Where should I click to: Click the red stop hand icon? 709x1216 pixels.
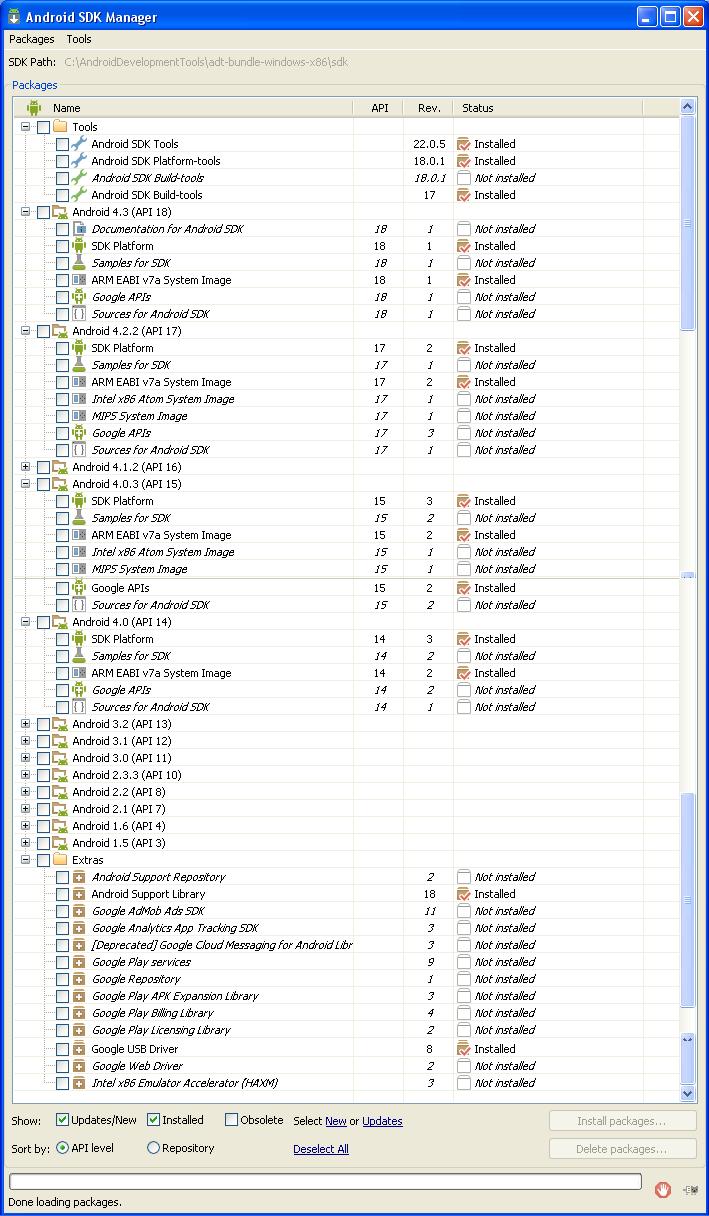tap(662, 1189)
